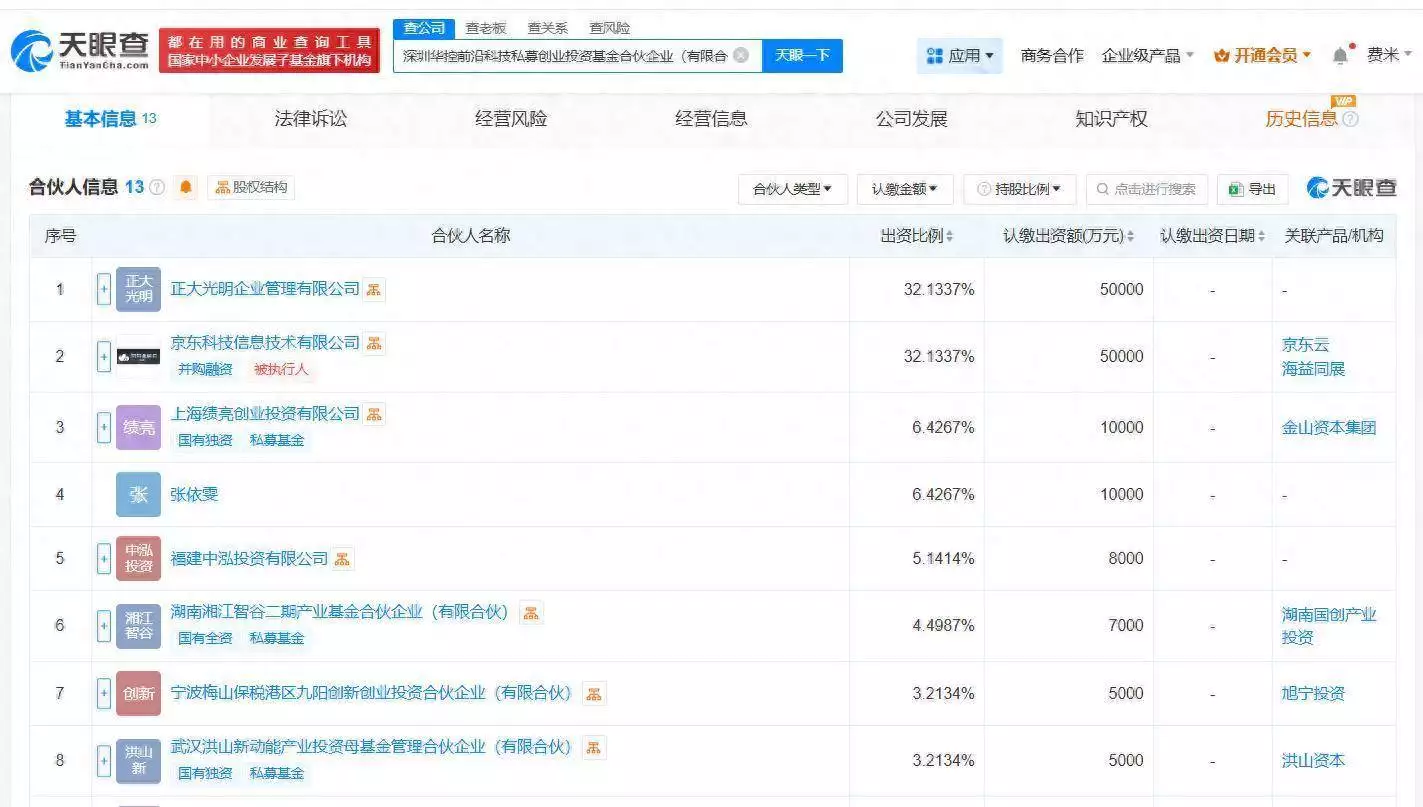Expand row 5 福建中泓投资有限公司
The height and width of the screenshot is (807, 1423).
tap(103, 558)
